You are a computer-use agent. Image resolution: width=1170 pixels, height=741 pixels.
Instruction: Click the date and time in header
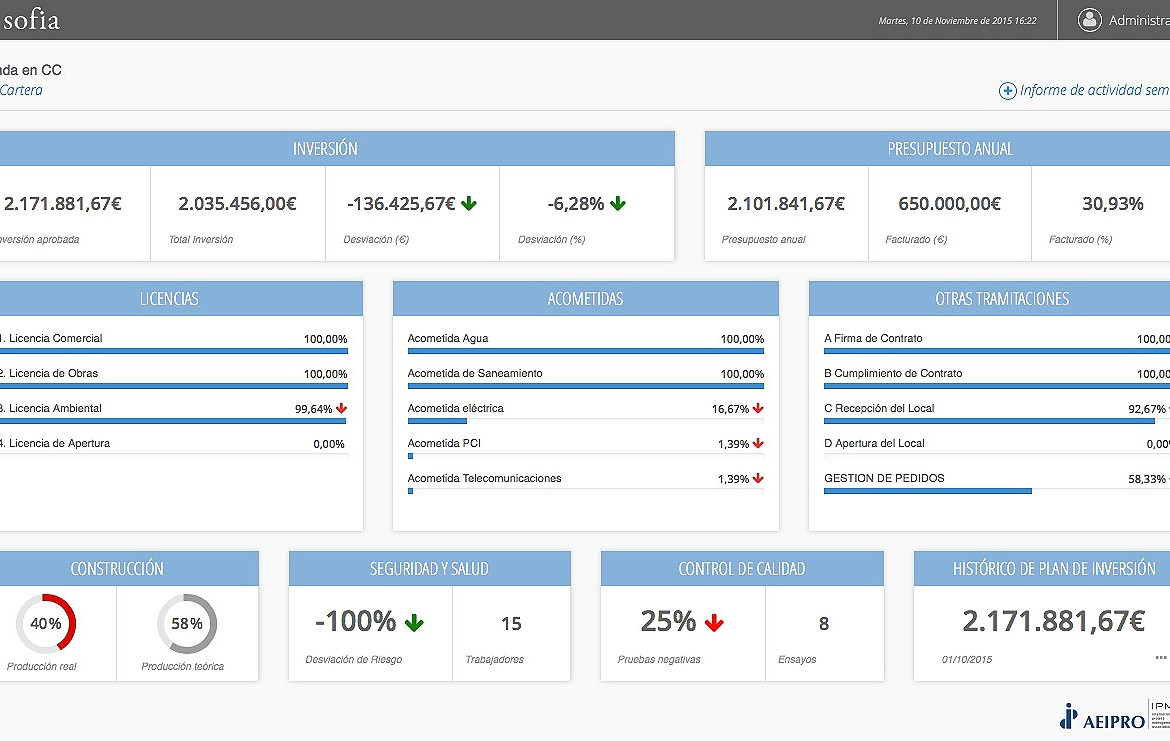click(x=957, y=21)
